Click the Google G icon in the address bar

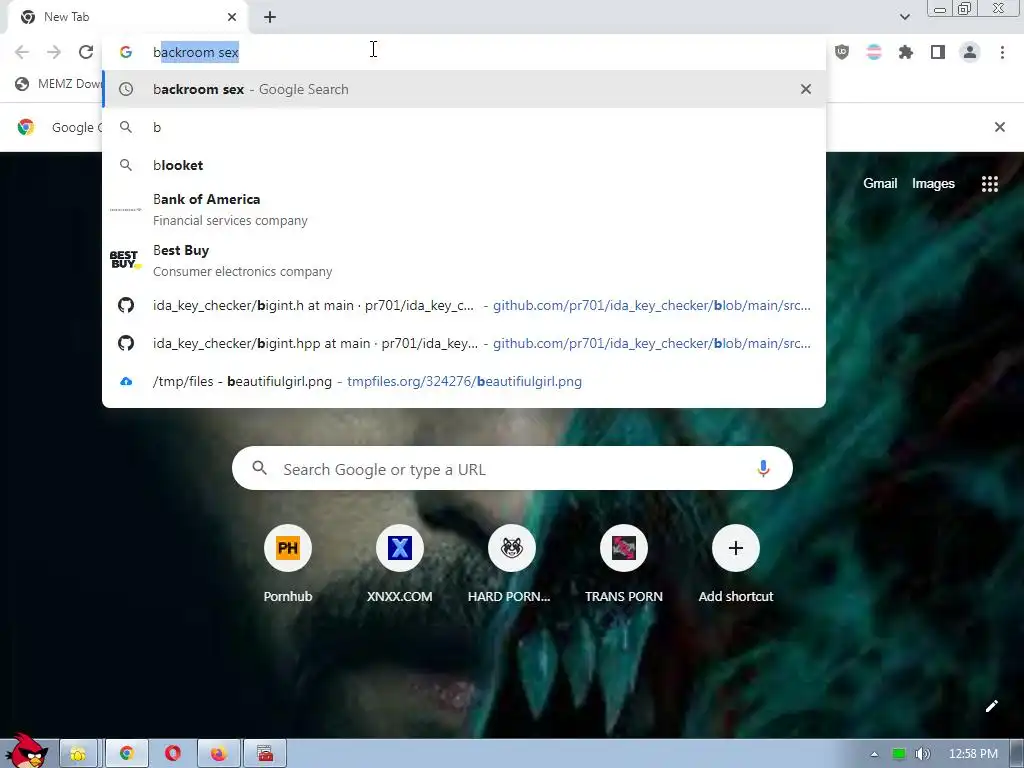point(126,52)
